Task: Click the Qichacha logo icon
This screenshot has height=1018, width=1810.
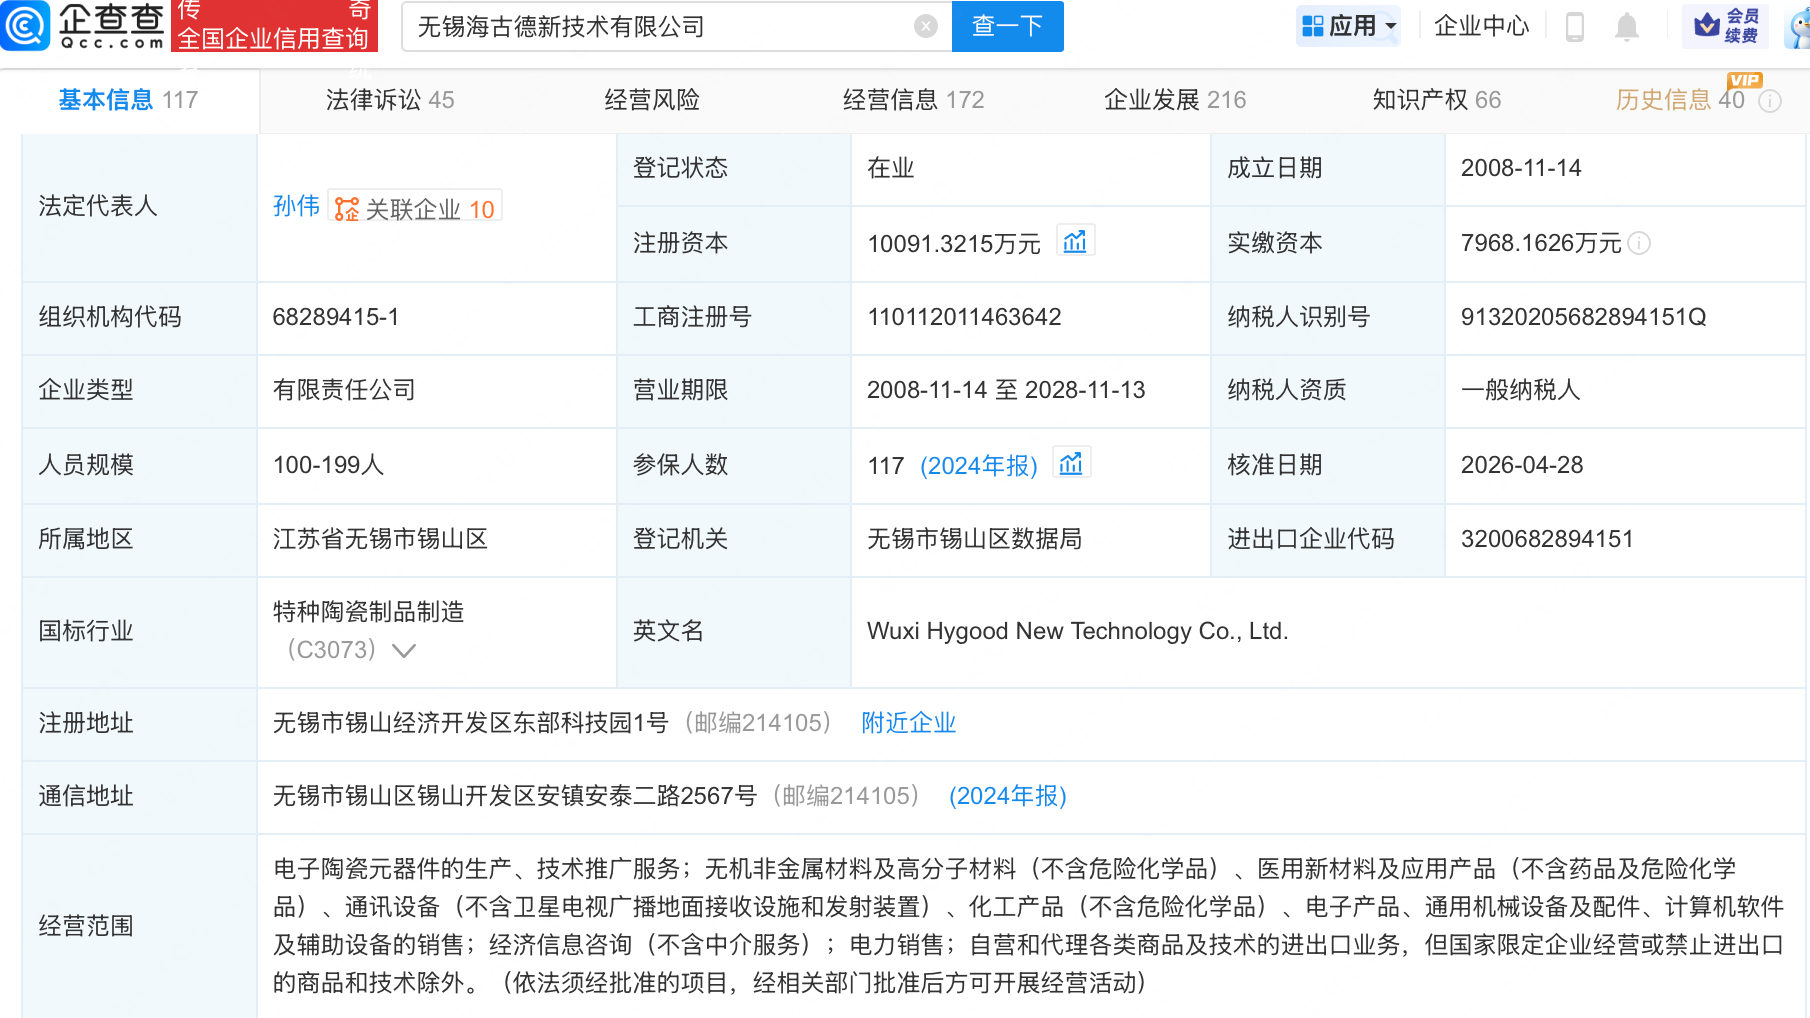Action: point(25,26)
